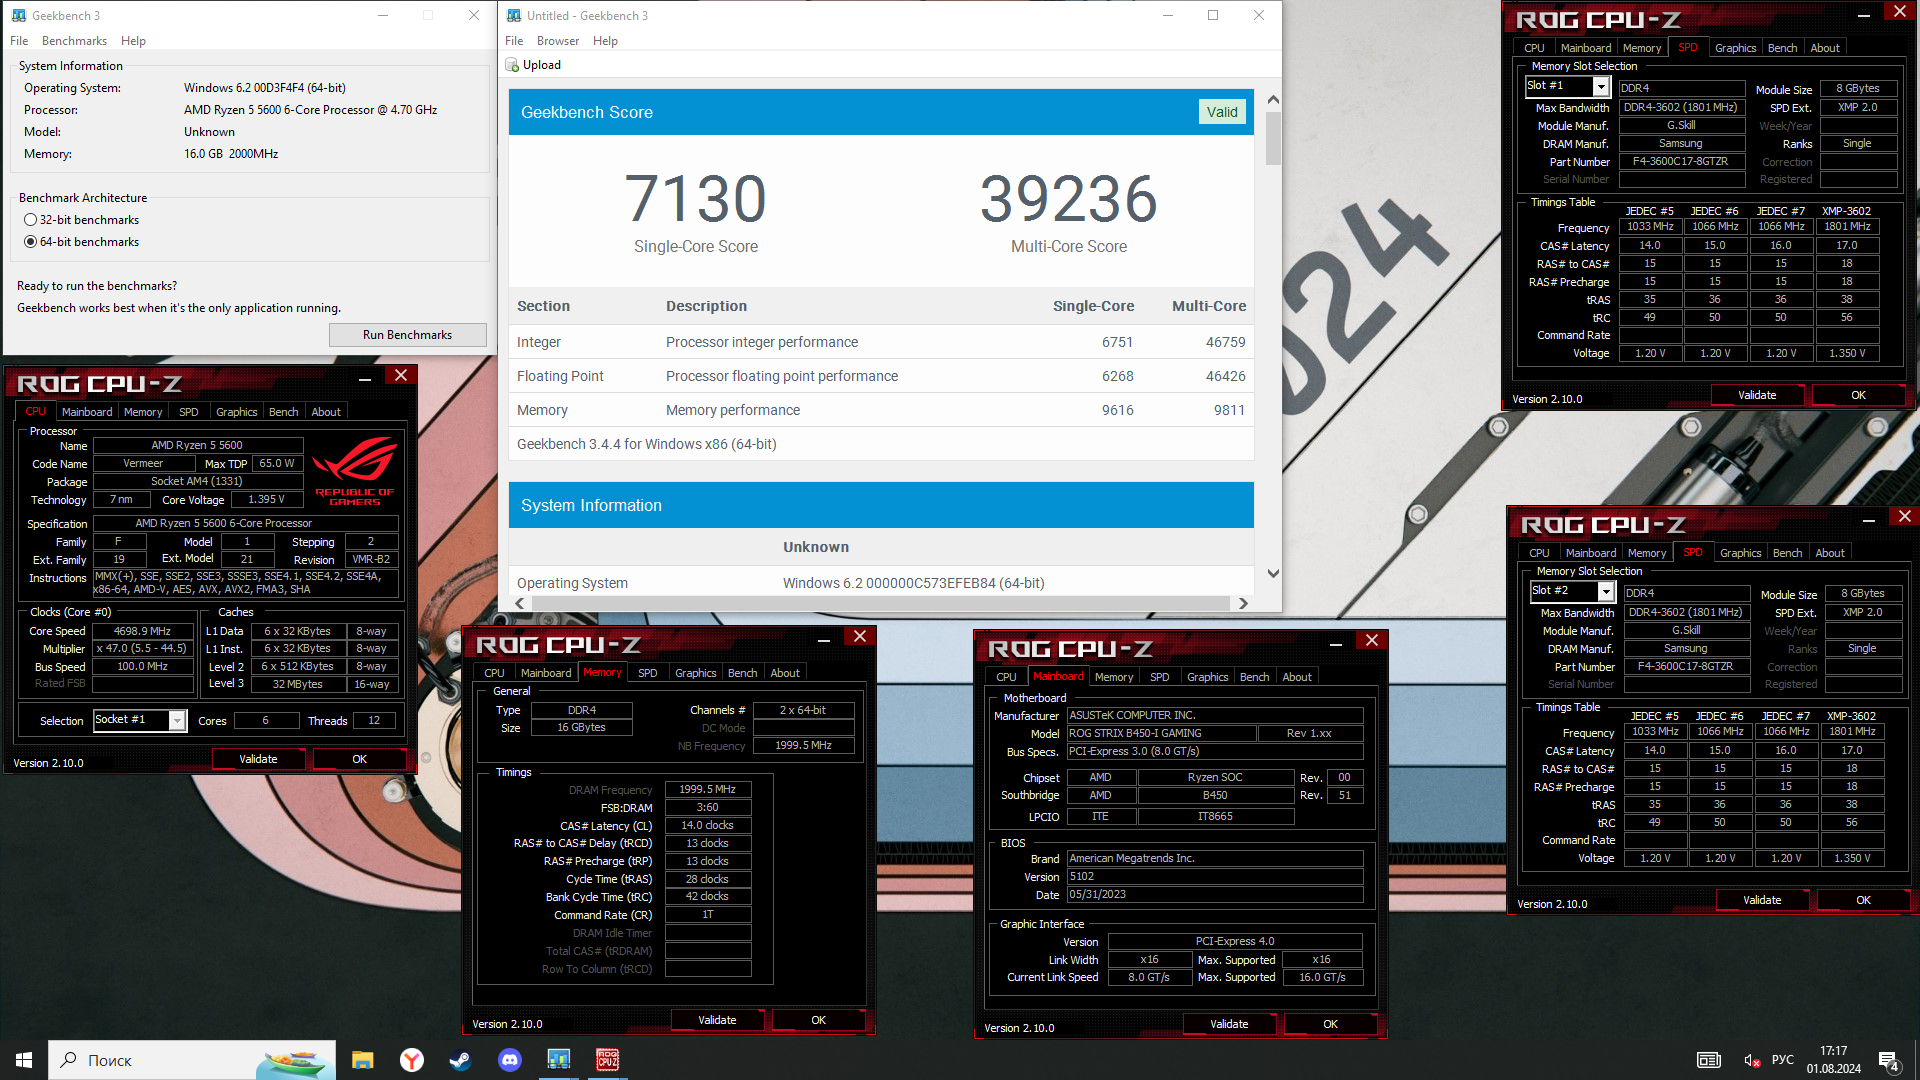
Task: Select 32-bit benchmarks radio button
Action: 30,220
